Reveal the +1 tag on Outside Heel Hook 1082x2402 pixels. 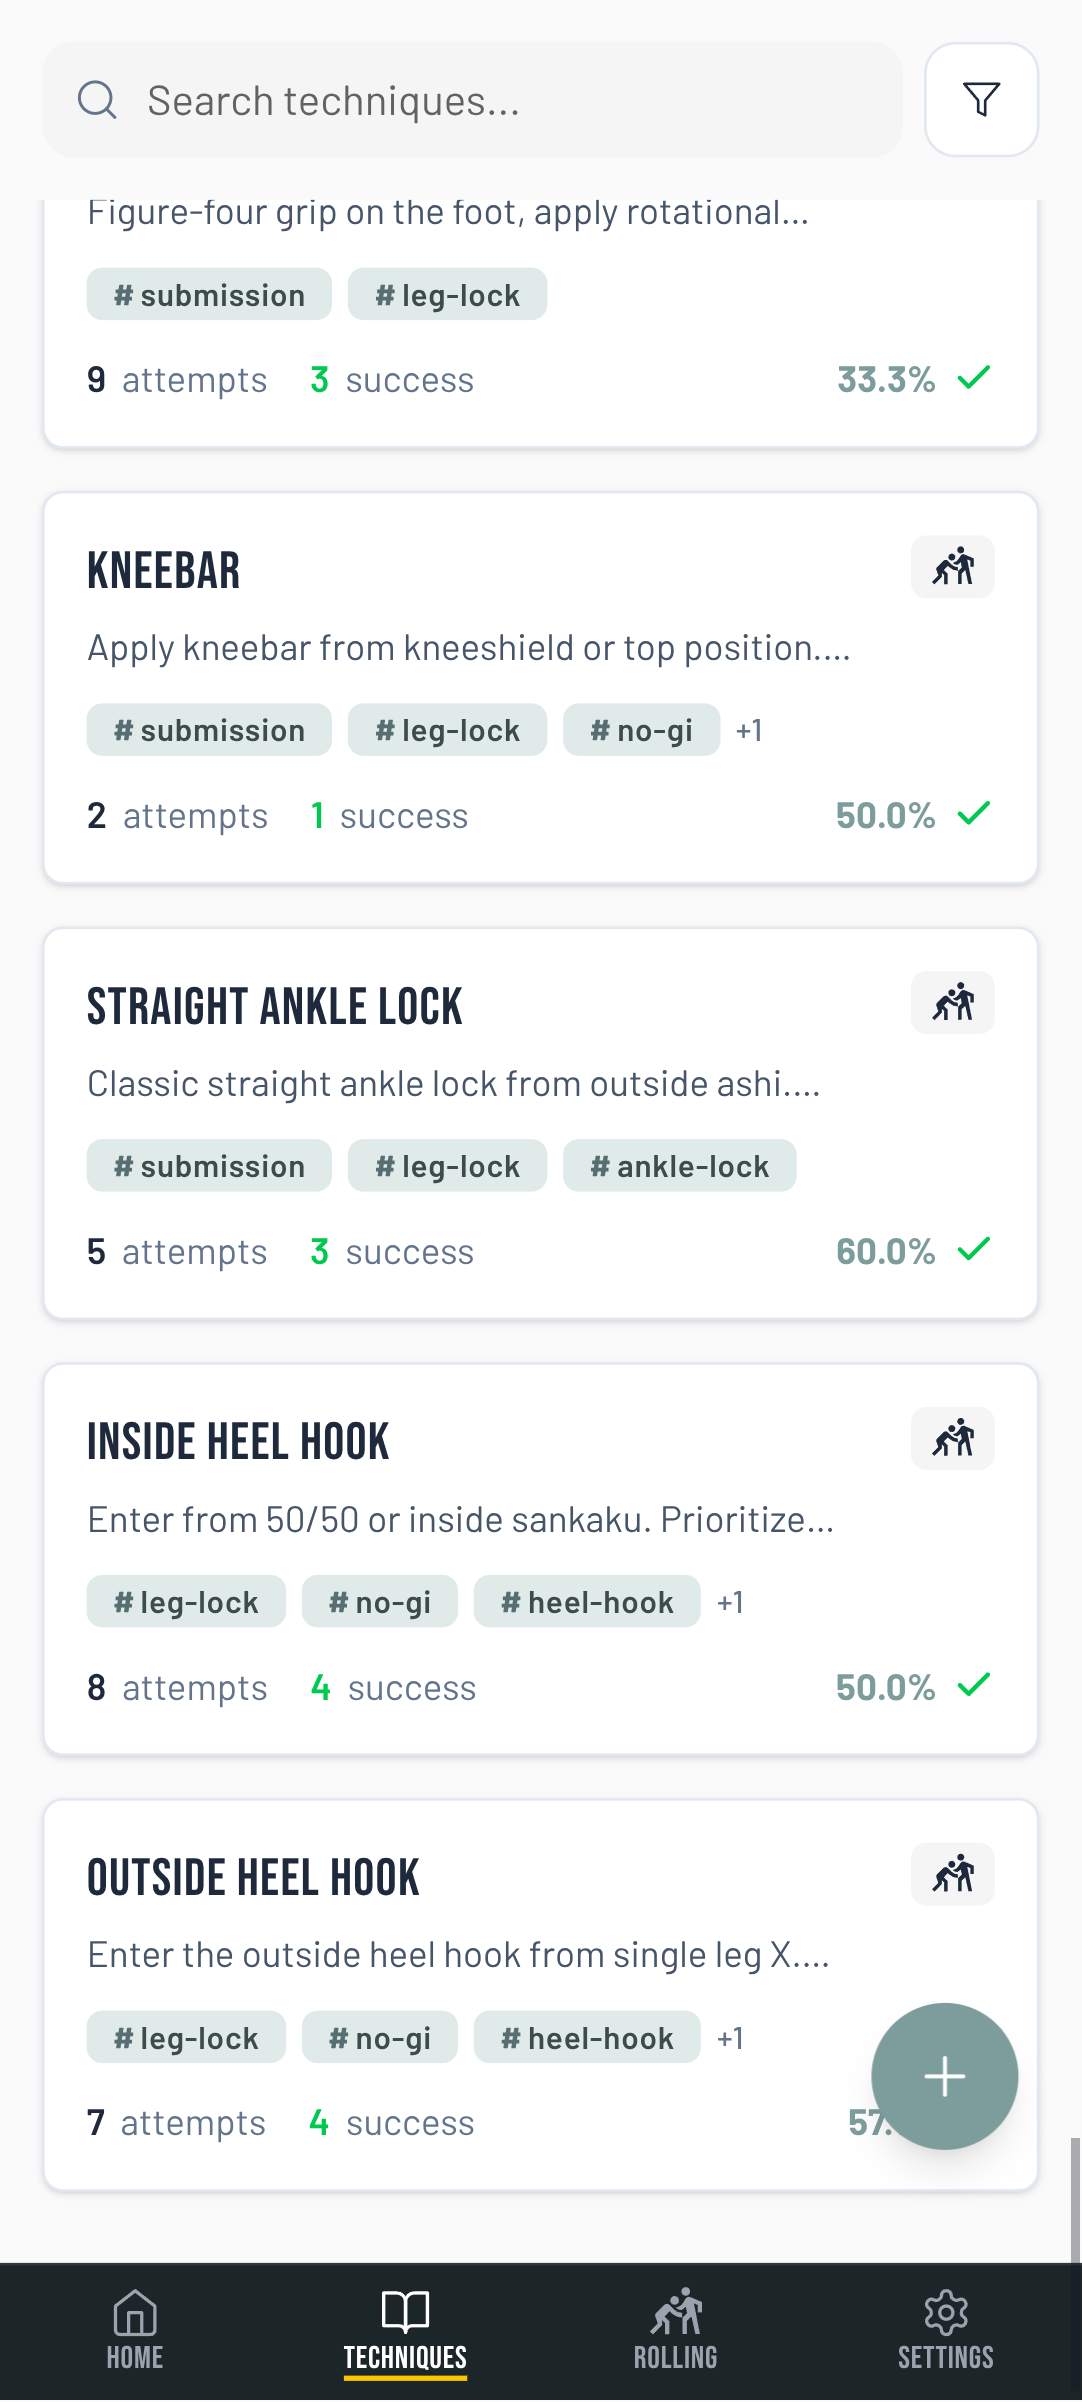click(x=729, y=2038)
